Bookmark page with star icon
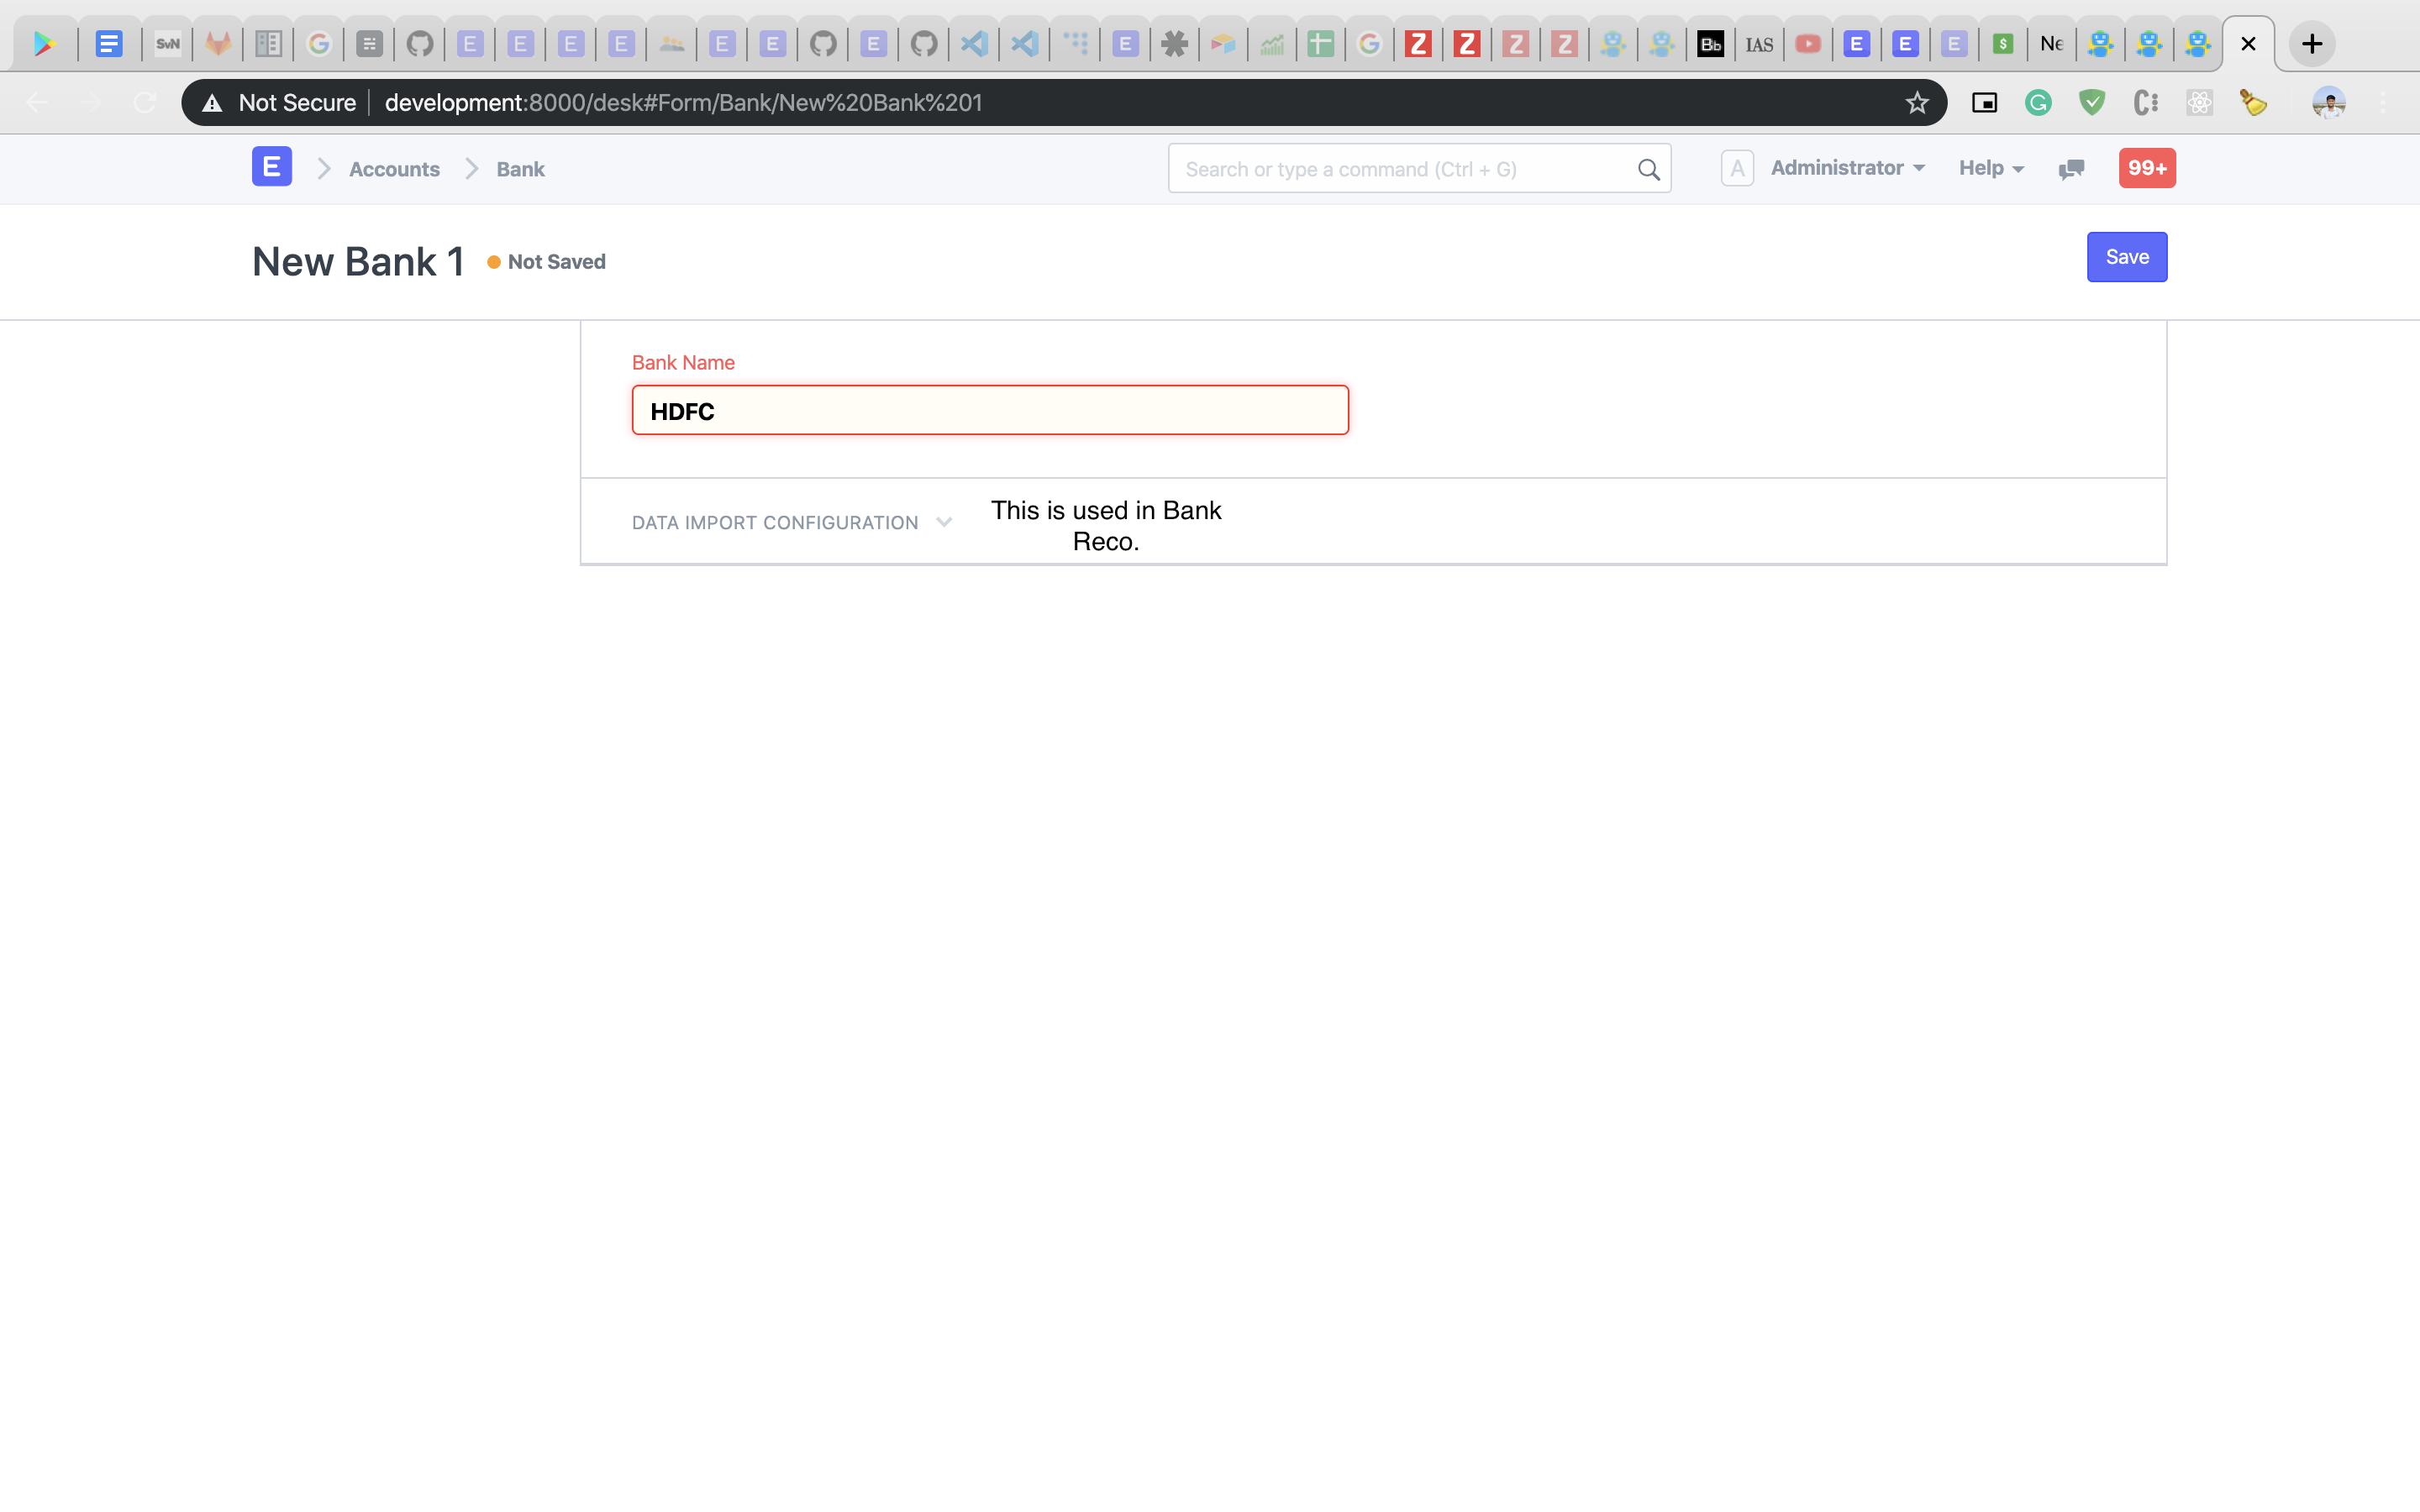Screen dimensions: 2420x1512 (1916, 103)
